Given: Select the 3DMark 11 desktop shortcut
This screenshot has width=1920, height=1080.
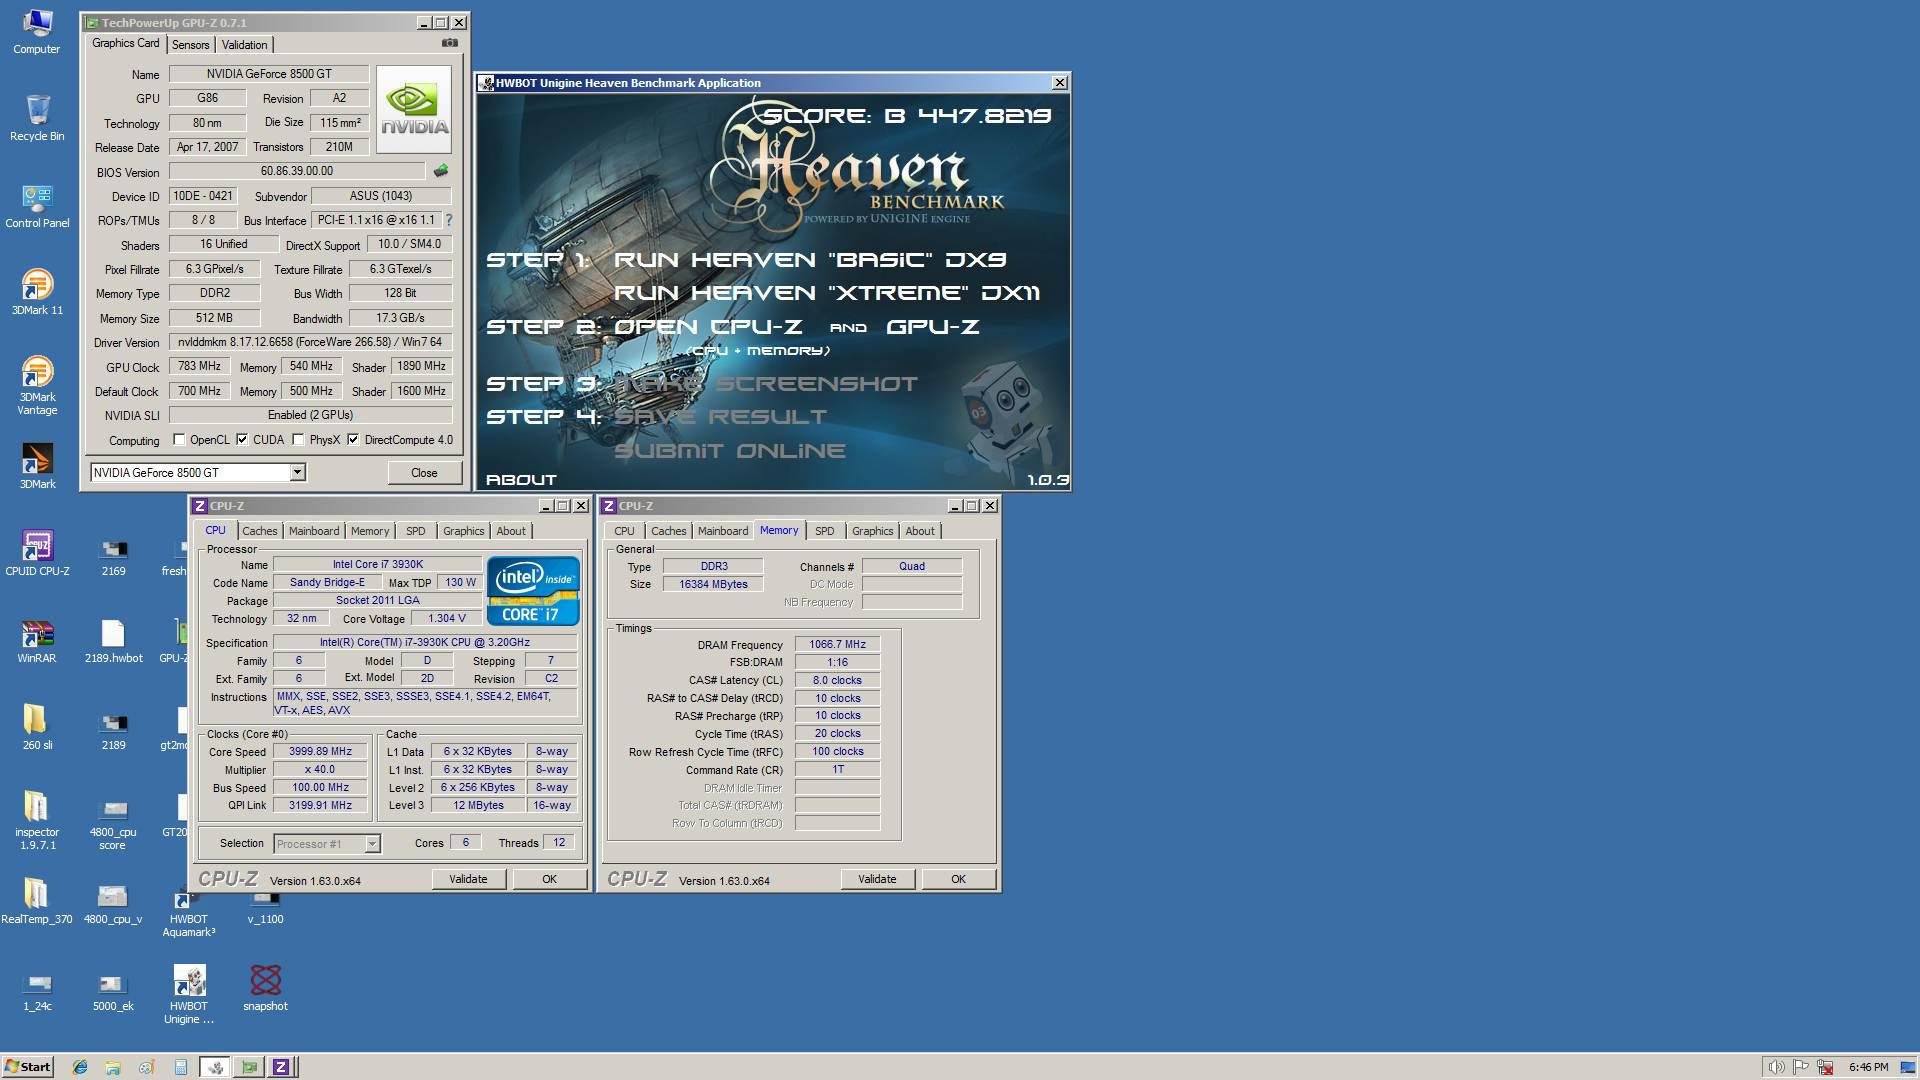Looking at the screenshot, I should coord(37,292).
